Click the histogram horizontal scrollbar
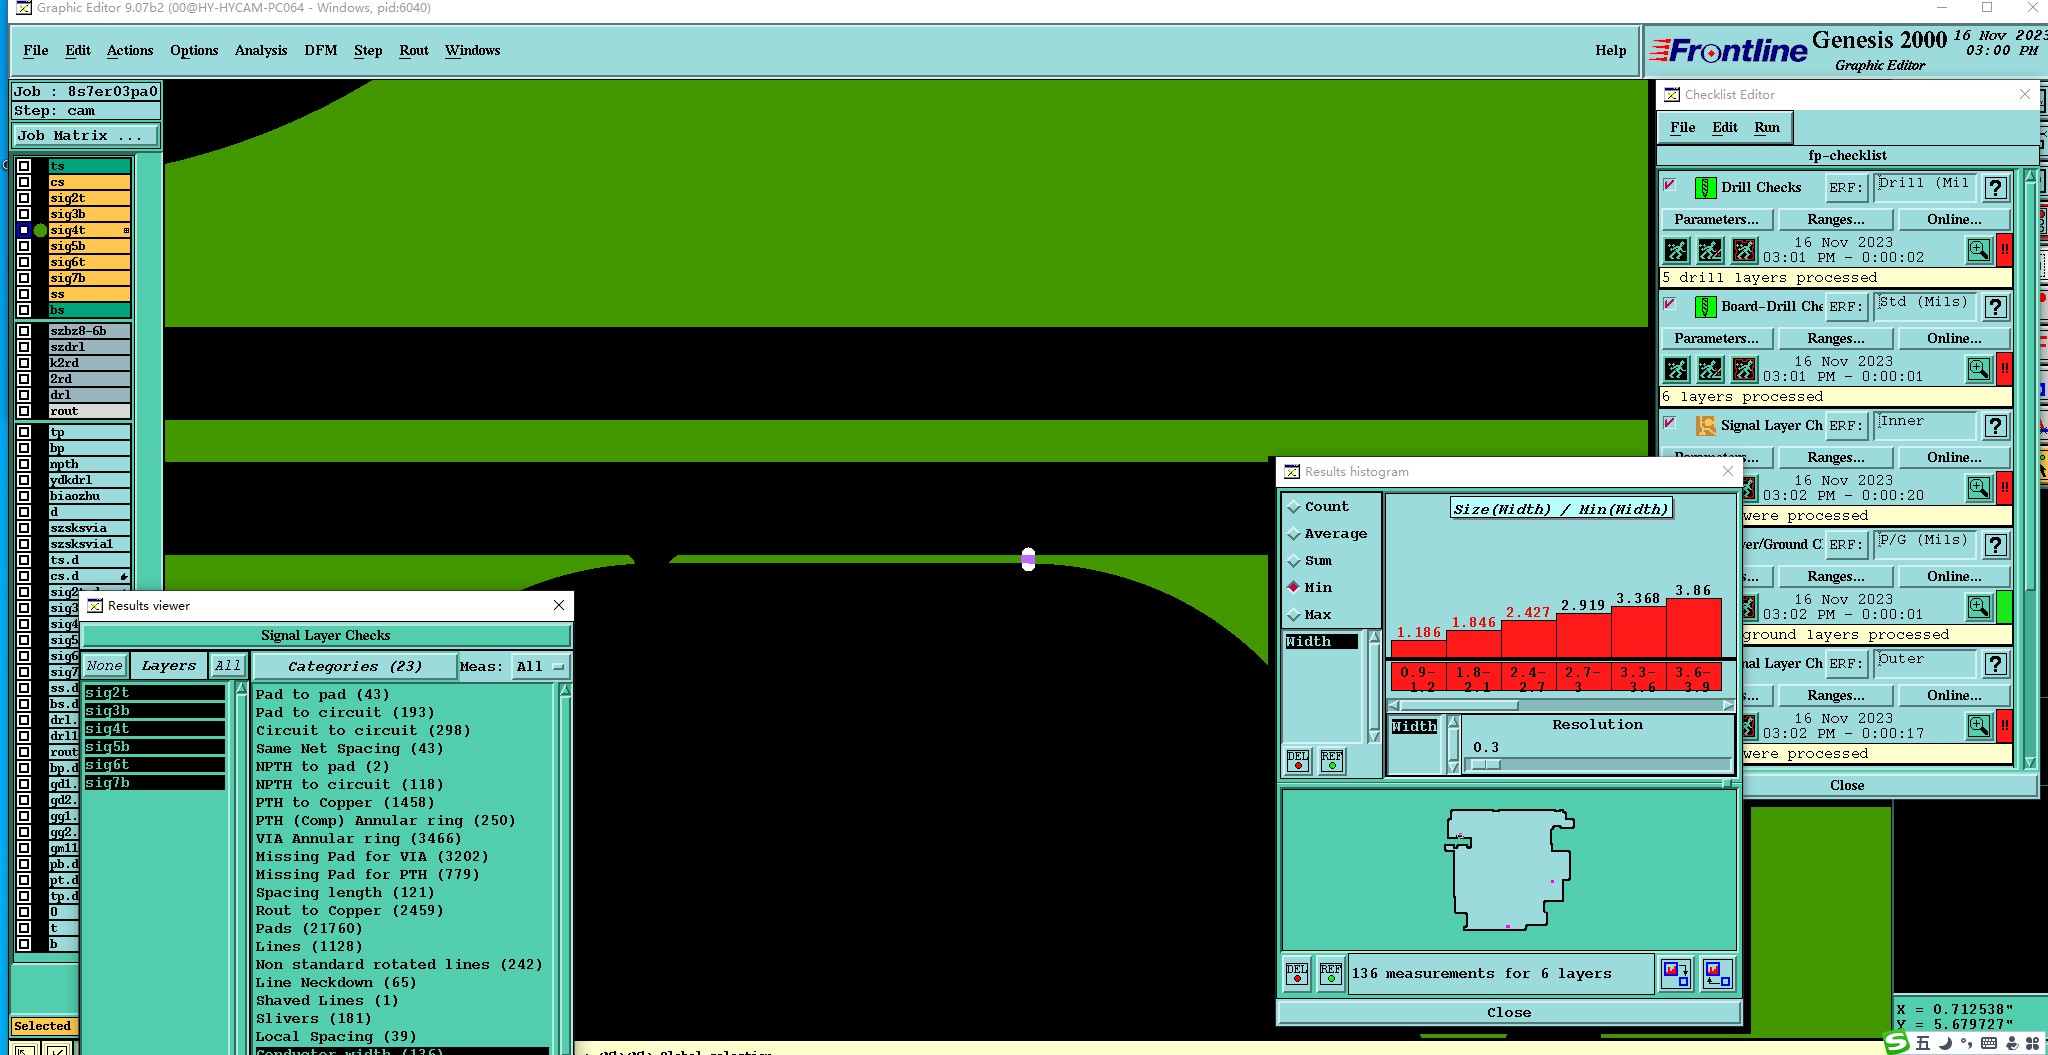The width and height of the screenshot is (2048, 1055). (1561, 705)
